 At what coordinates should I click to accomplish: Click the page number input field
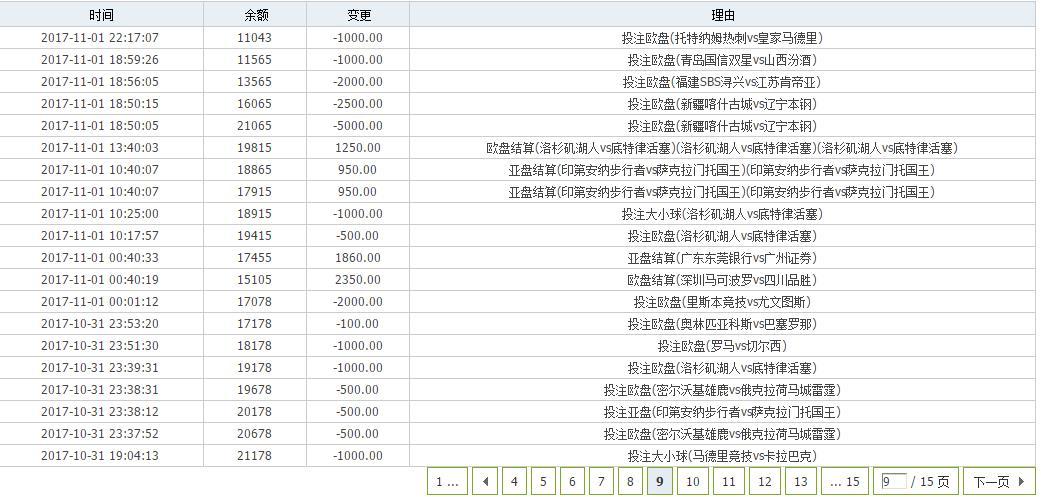tap(894, 481)
